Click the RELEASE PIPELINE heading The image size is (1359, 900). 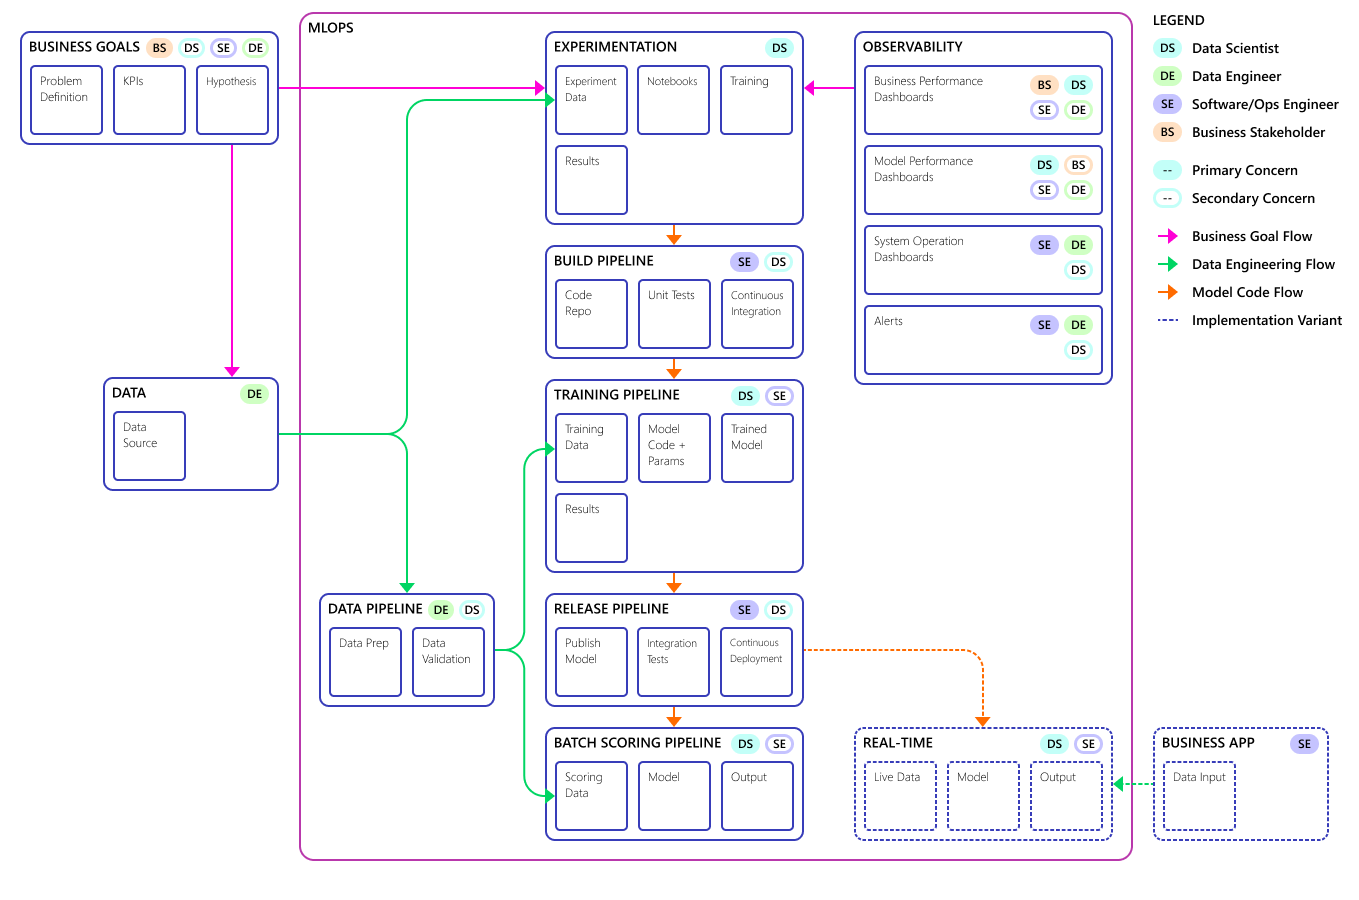click(x=611, y=609)
